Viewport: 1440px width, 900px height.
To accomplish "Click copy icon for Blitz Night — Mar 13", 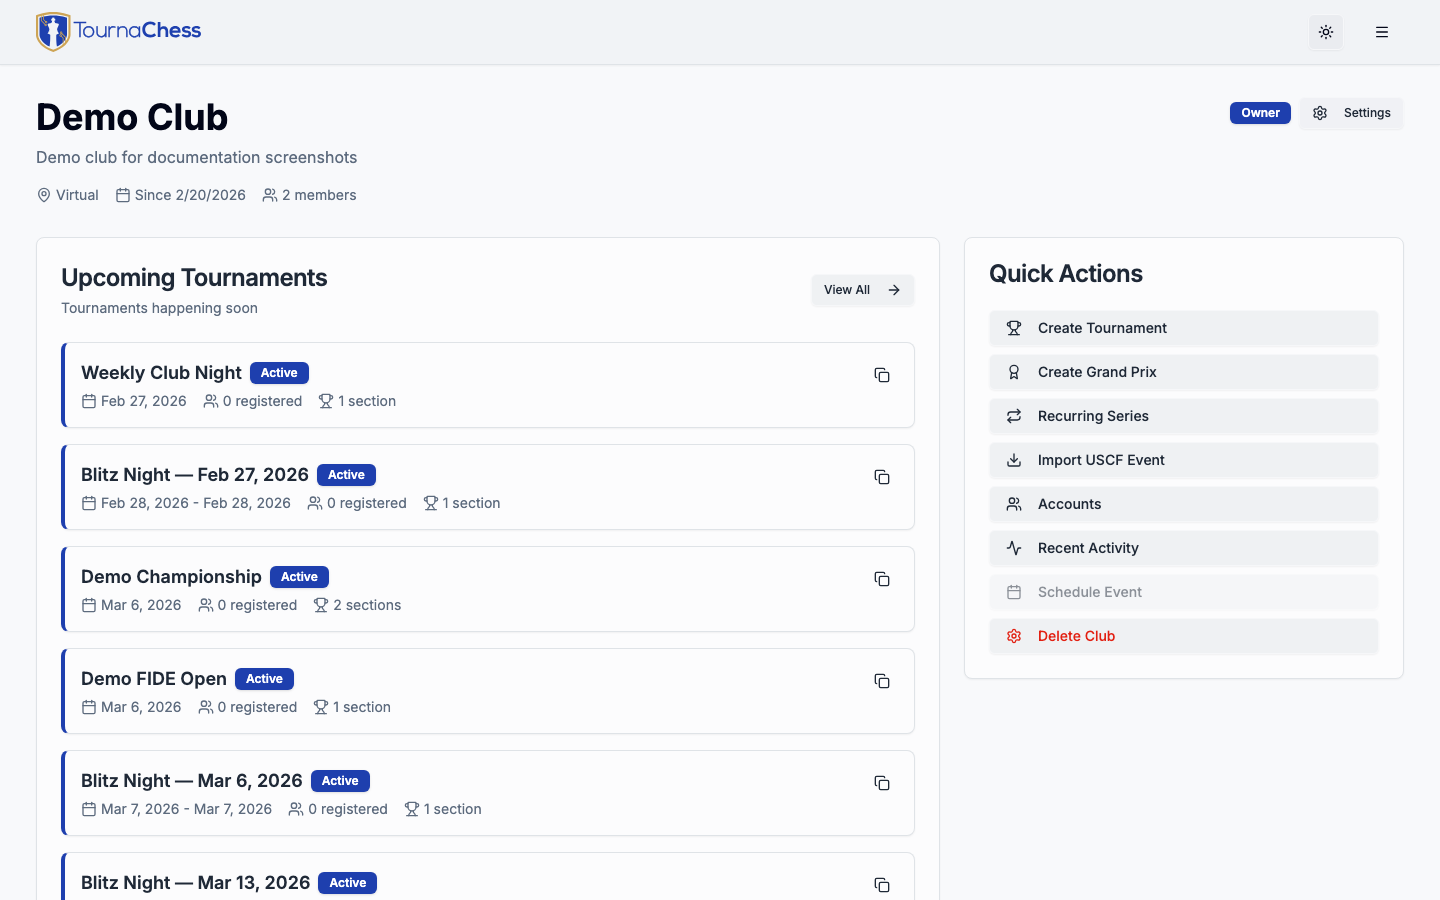I will [882, 885].
